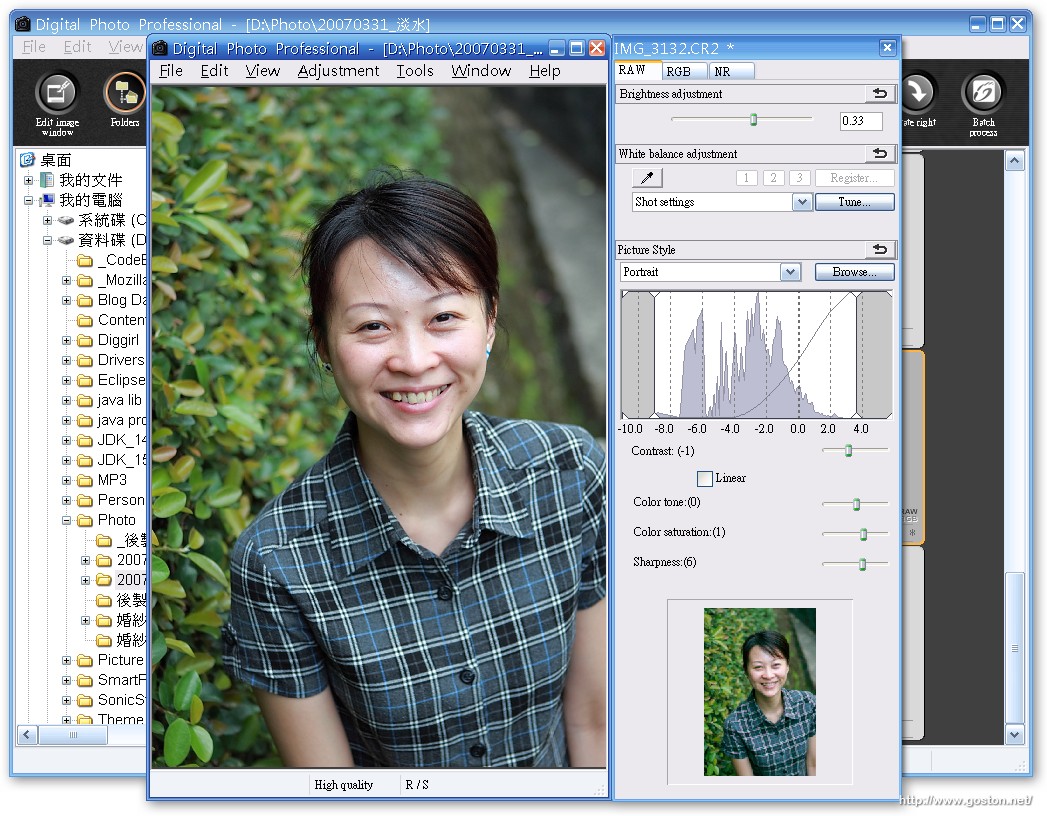The image size is (1047, 816).
Task: Open Edit menu in the main window
Action: click(77, 47)
